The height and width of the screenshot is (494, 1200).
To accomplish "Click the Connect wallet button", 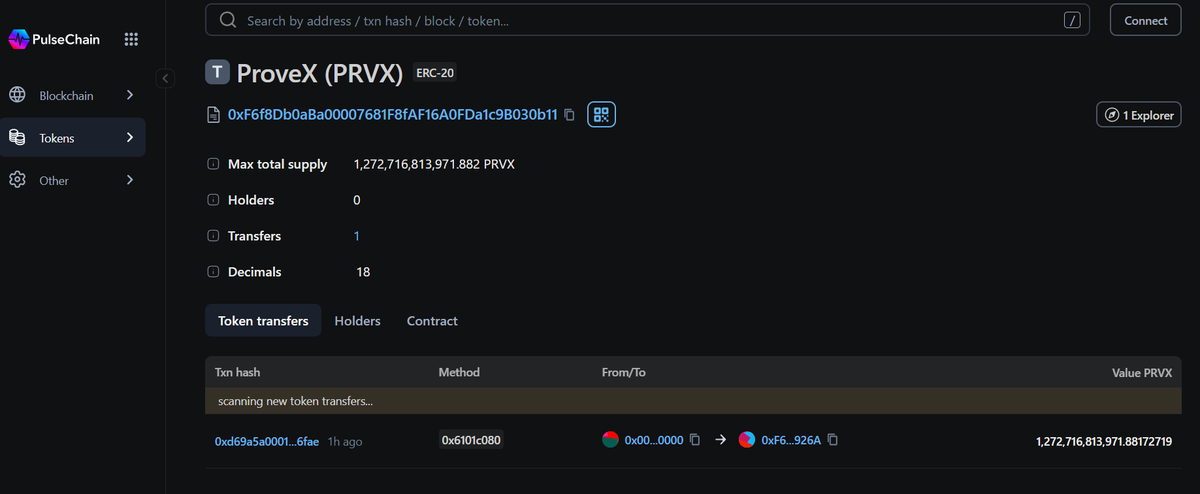I will coord(1146,20).
